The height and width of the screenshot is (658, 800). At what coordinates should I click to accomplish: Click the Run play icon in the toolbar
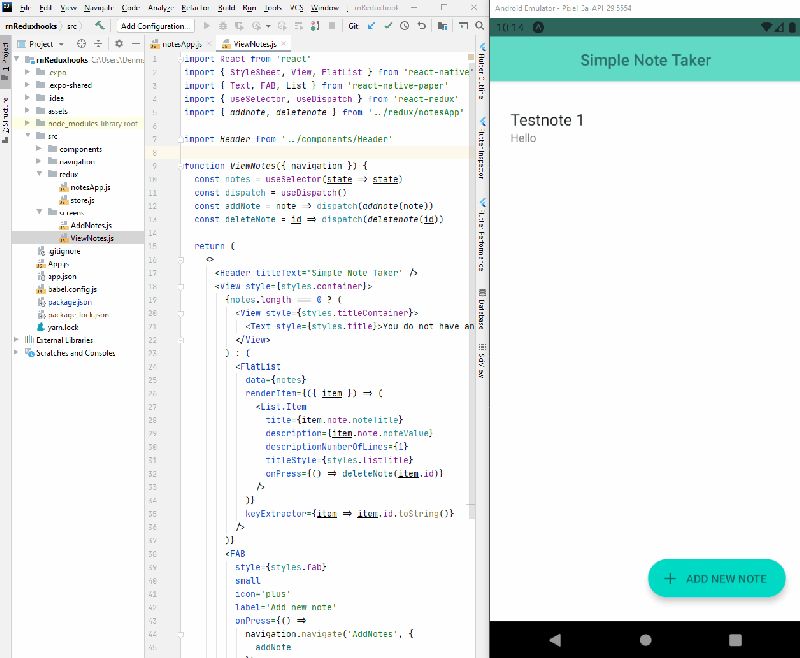(207, 24)
